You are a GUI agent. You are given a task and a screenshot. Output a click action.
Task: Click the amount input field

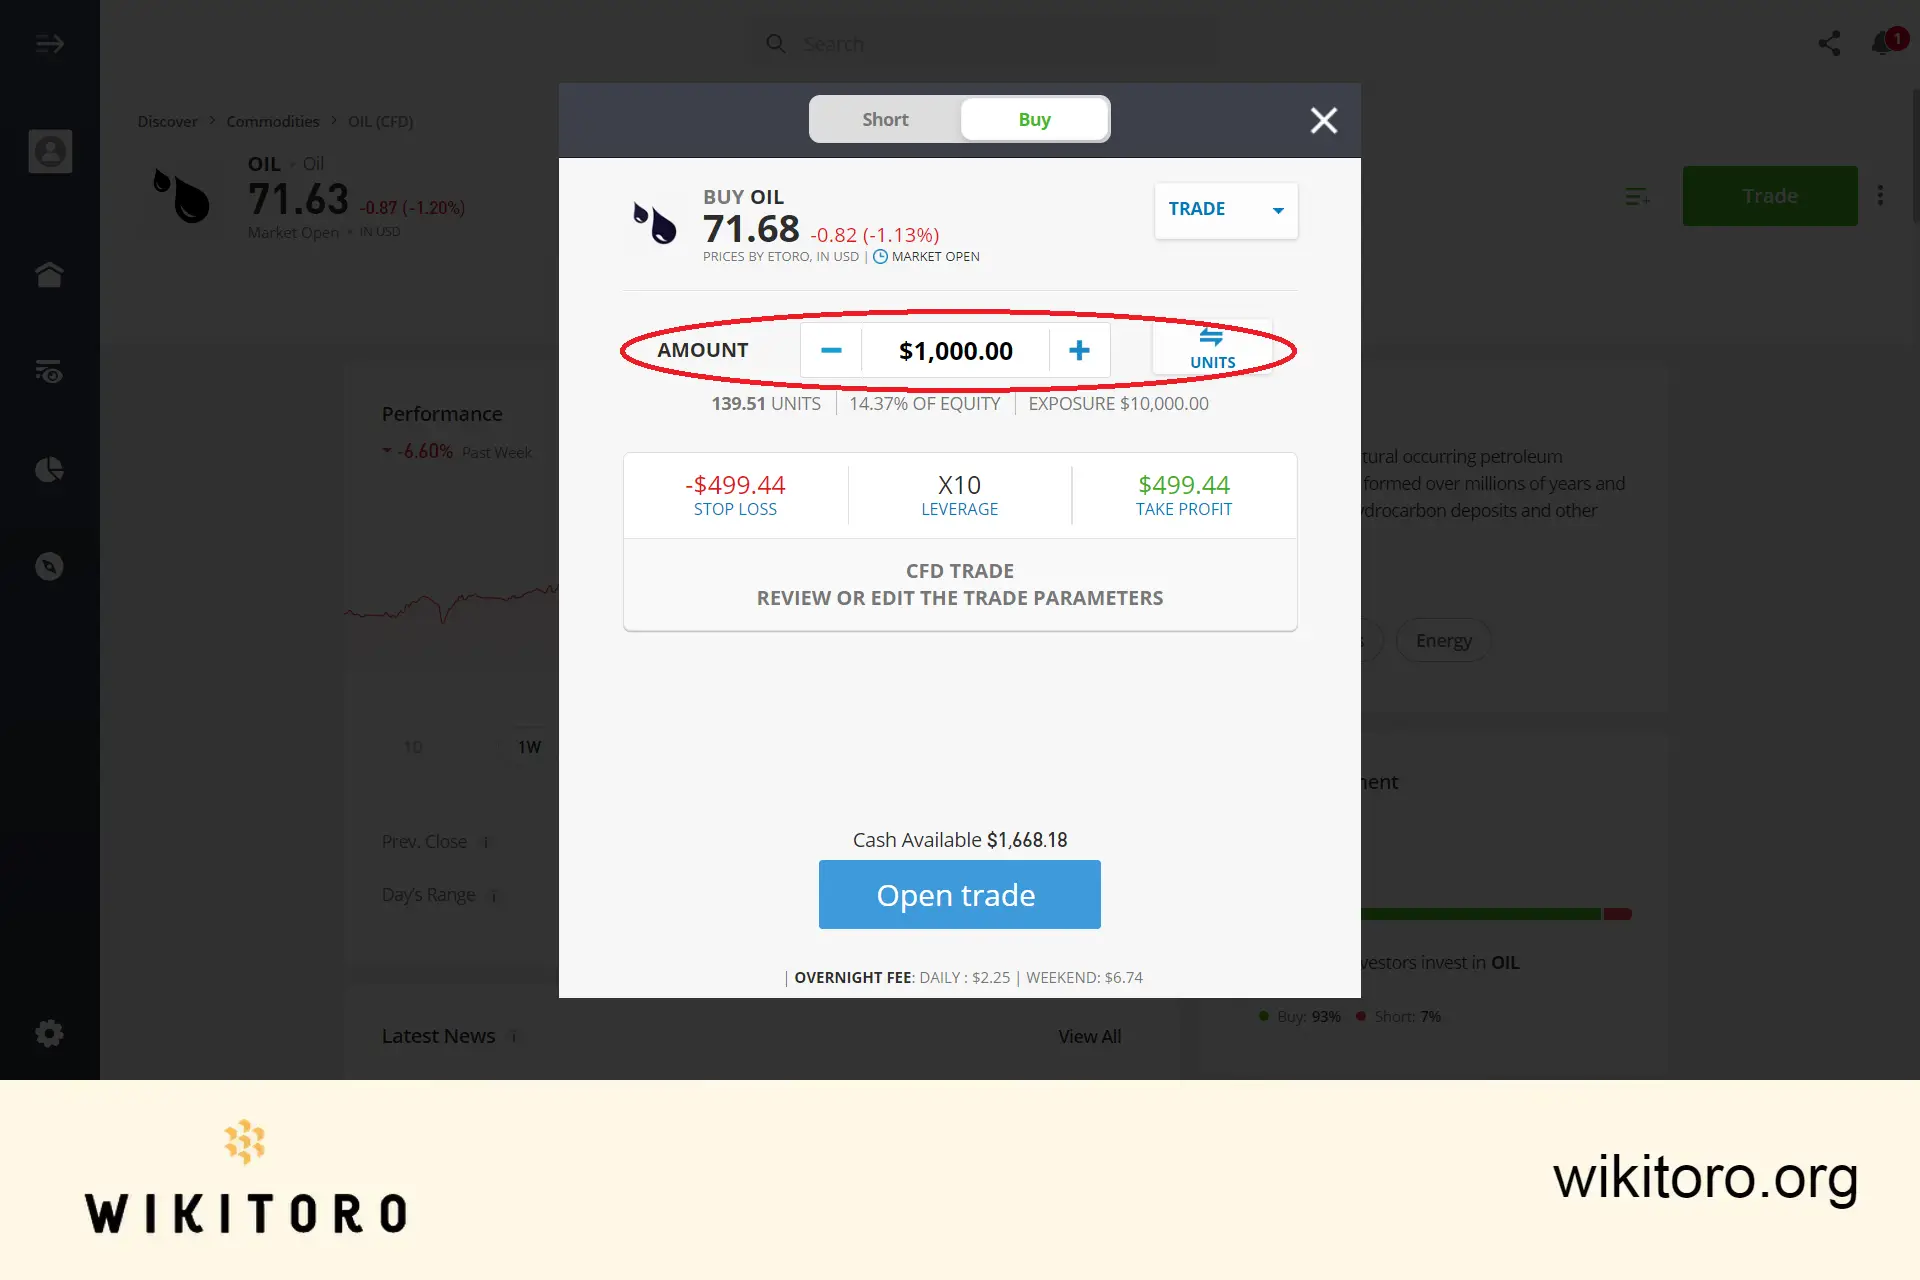pos(954,349)
